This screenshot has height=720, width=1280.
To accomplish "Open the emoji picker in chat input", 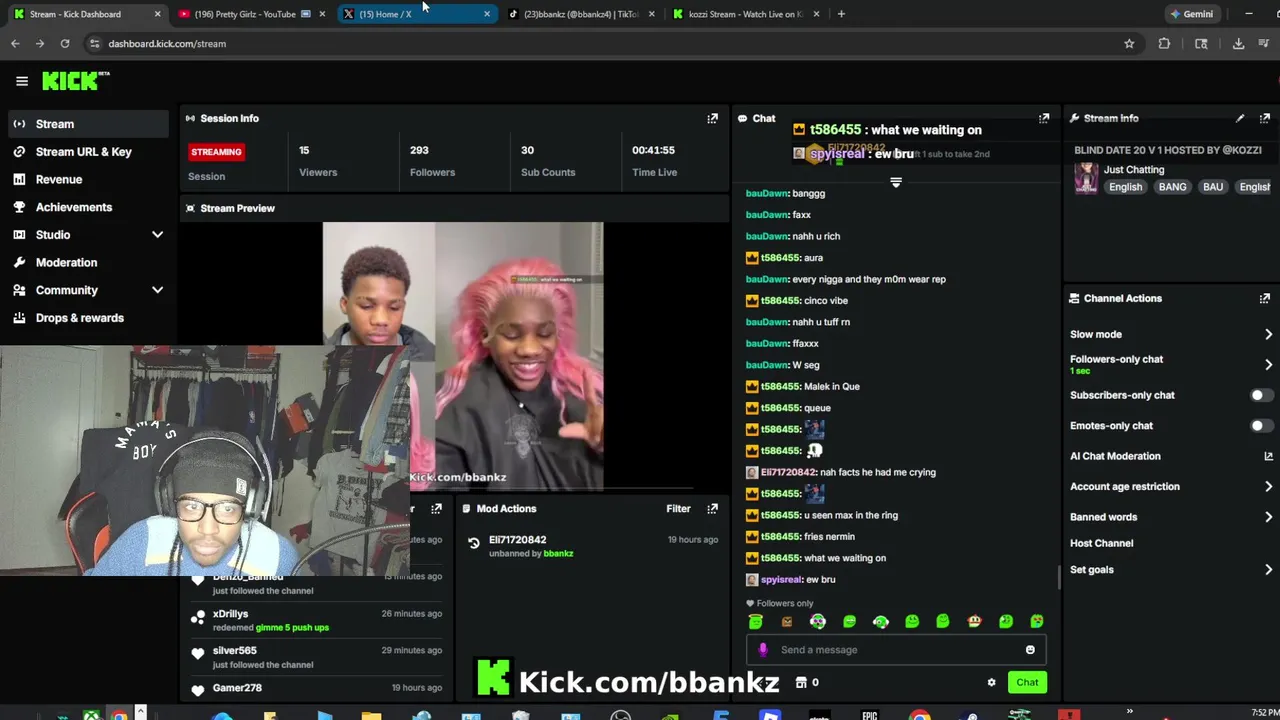I will (x=1030, y=650).
